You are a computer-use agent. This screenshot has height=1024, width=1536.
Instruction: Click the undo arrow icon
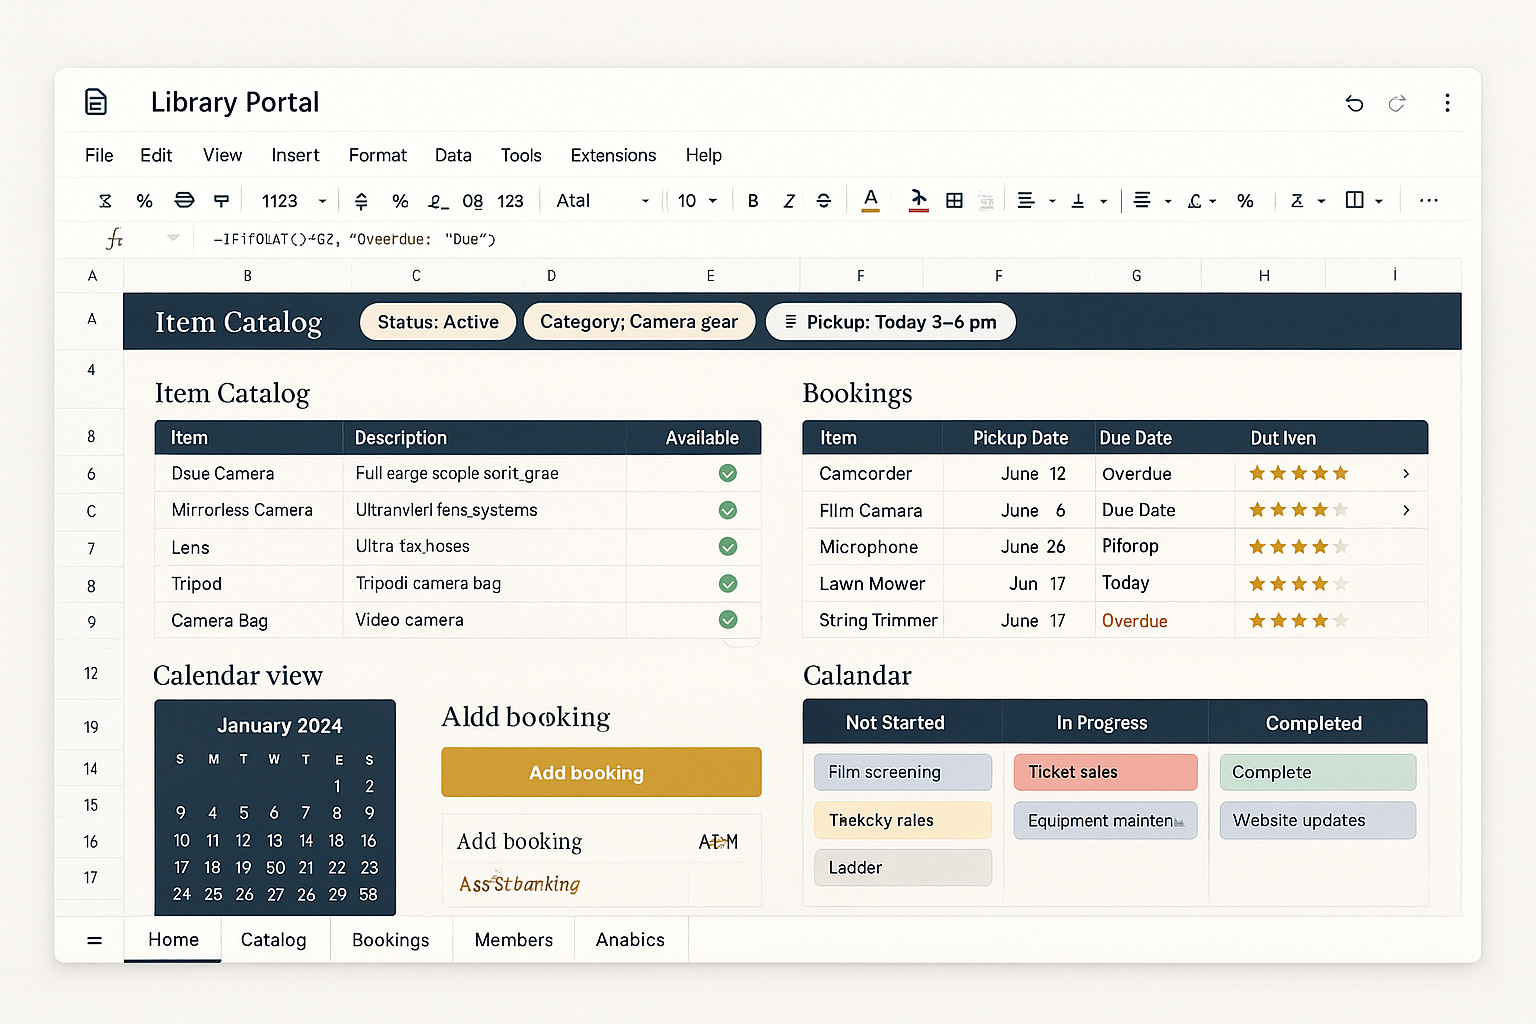(x=1354, y=103)
